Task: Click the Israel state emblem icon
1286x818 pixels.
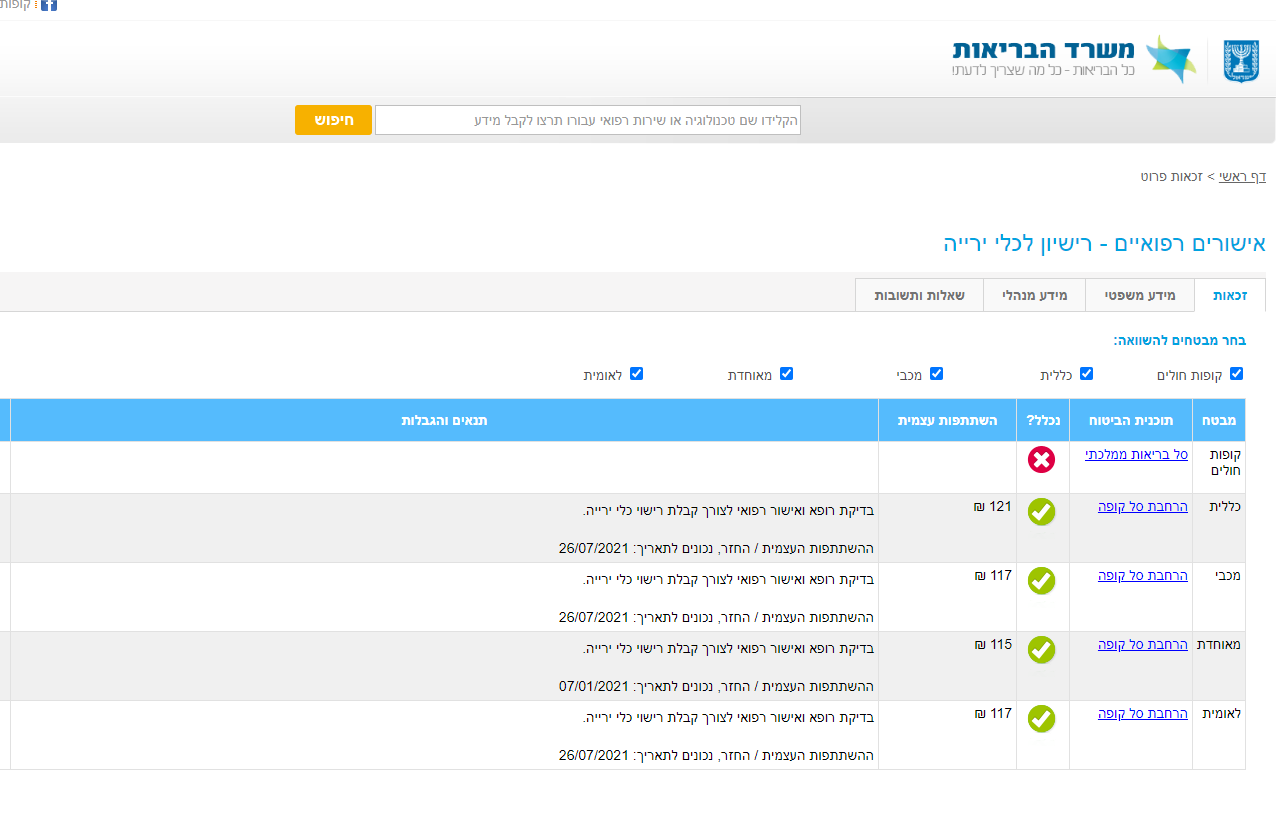Action: (x=1243, y=60)
